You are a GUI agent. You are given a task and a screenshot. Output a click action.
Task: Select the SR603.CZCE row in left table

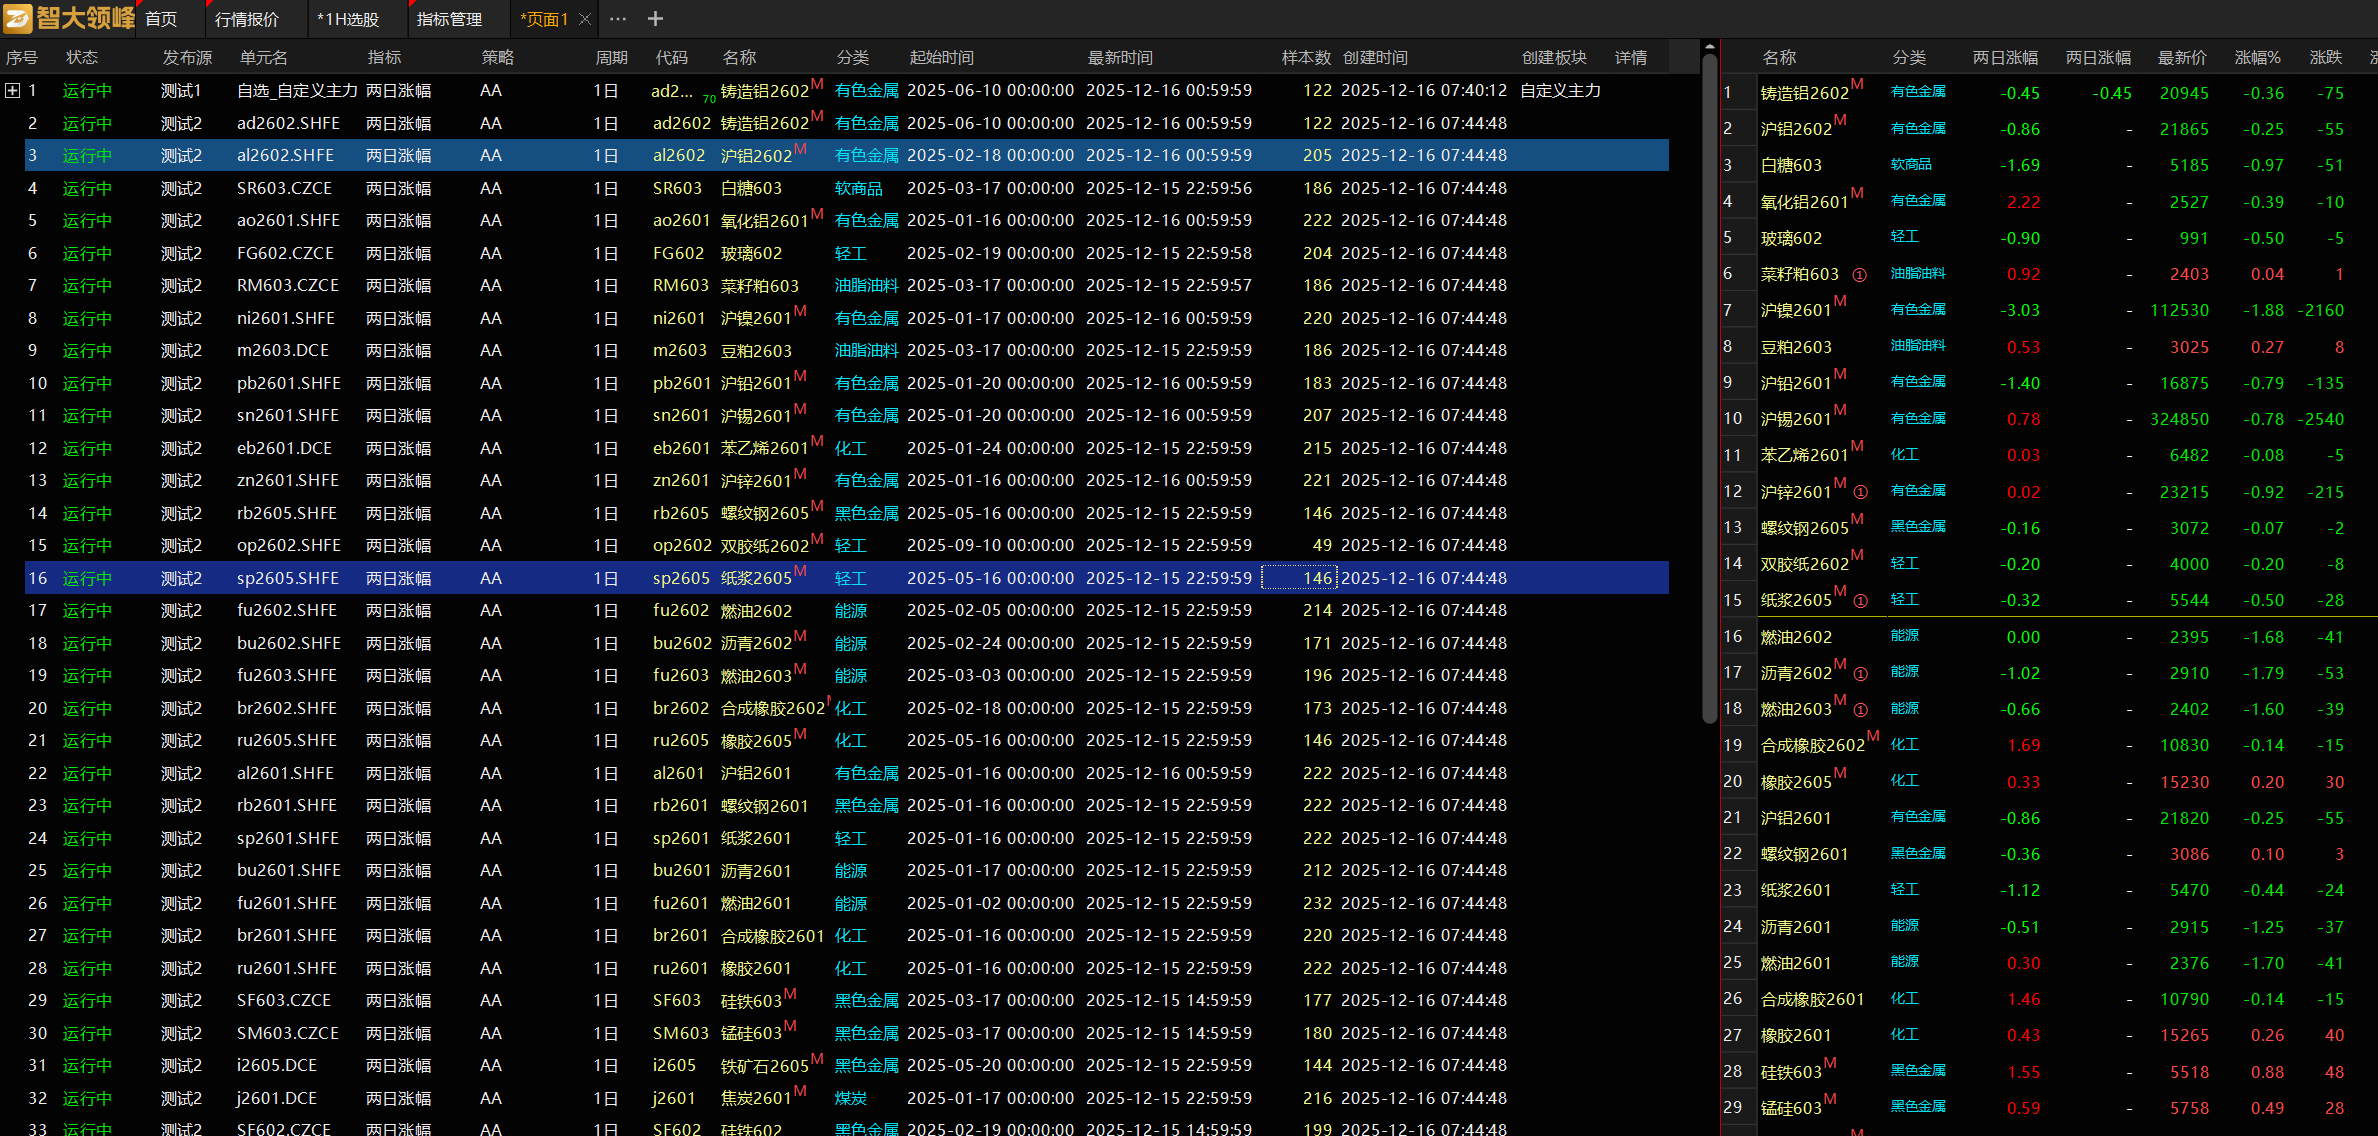pyautogui.click(x=284, y=188)
